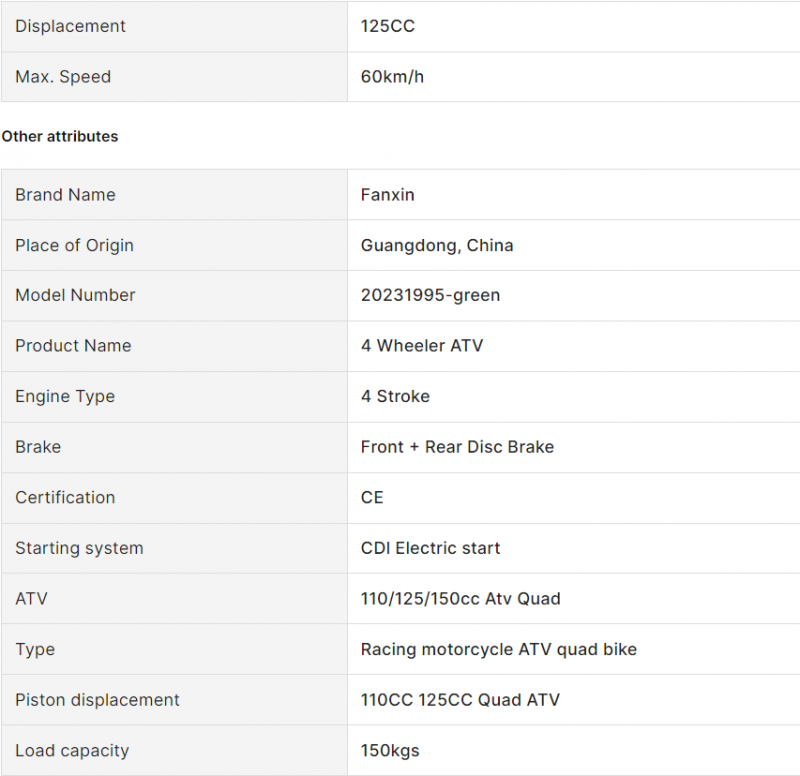This screenshot has width=800, height=776.
Task: Click the Guangdong, China origin value
Action: point(437,245)
